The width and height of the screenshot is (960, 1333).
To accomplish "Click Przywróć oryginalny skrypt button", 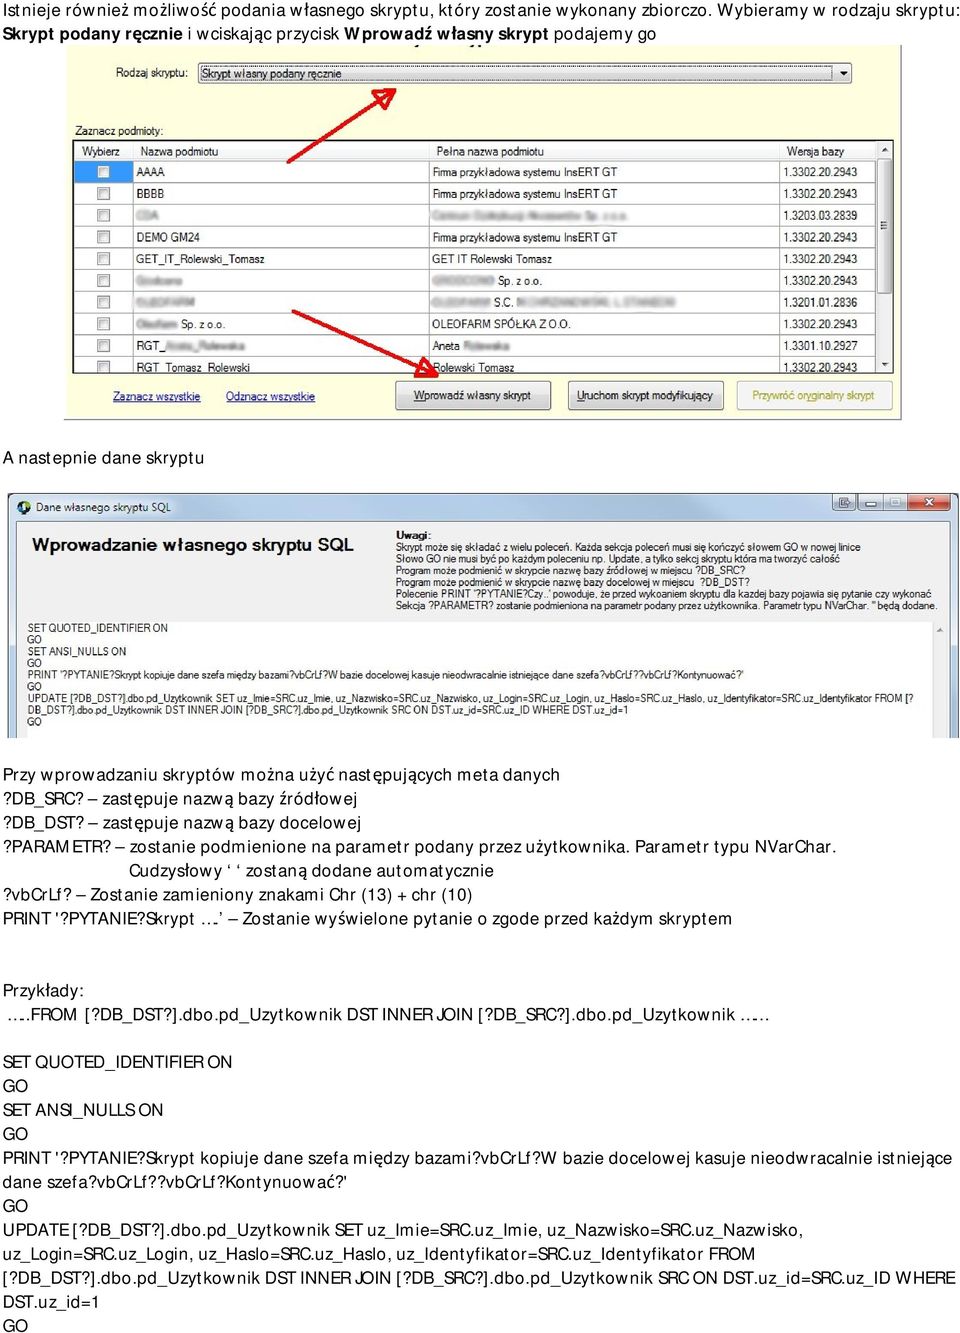I will [813, 396].
